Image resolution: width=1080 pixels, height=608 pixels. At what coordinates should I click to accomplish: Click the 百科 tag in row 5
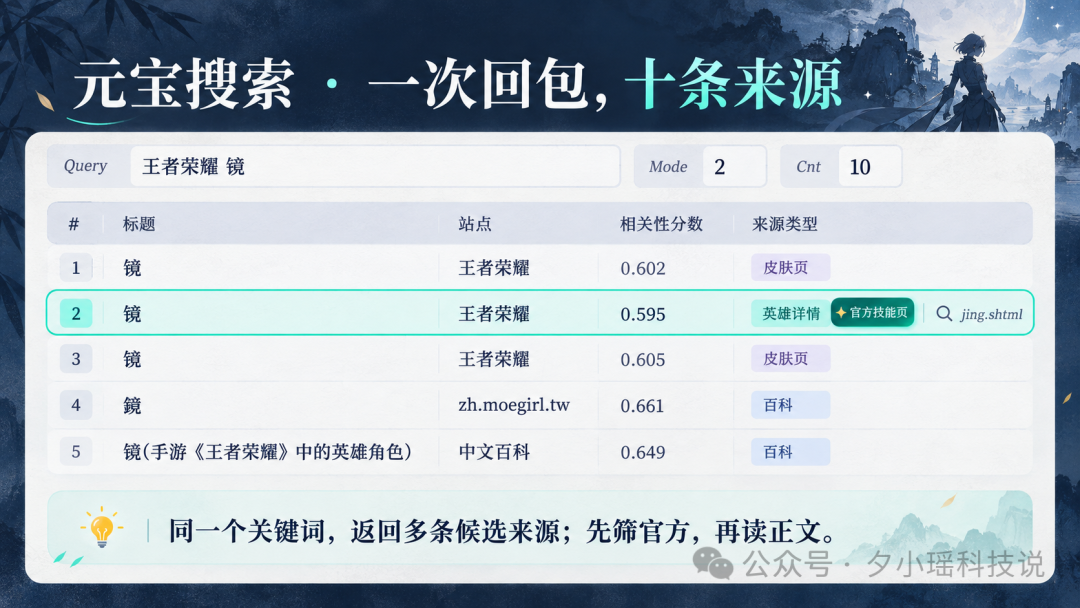point(790,452)
